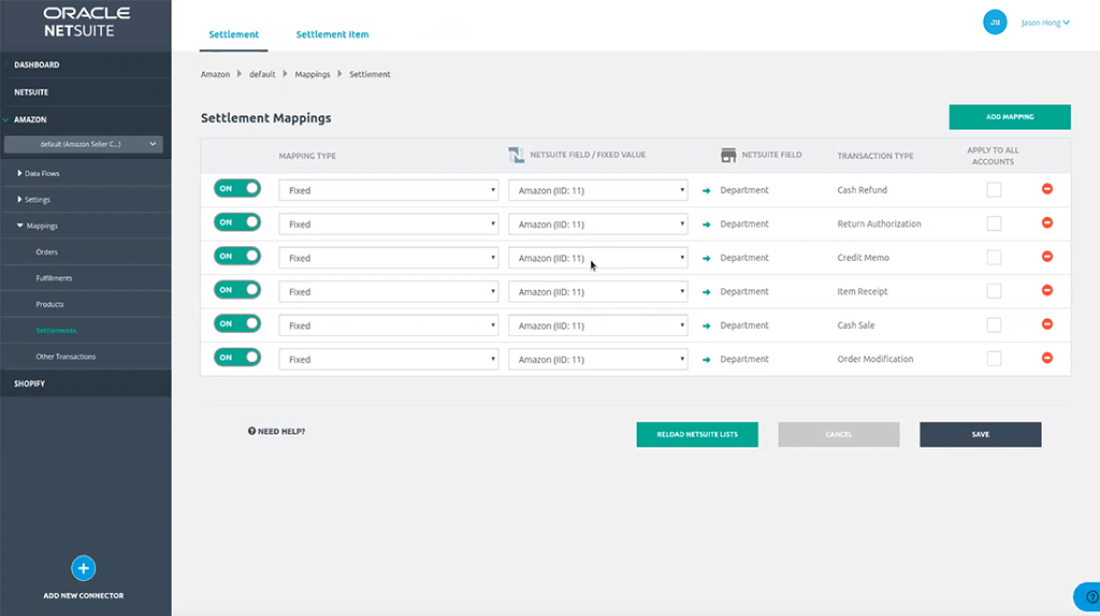This screenshot has width=1100, height=616.
Task: Delete the Credit Memo mapping with red icon
Action: (x=1047, y=257)
